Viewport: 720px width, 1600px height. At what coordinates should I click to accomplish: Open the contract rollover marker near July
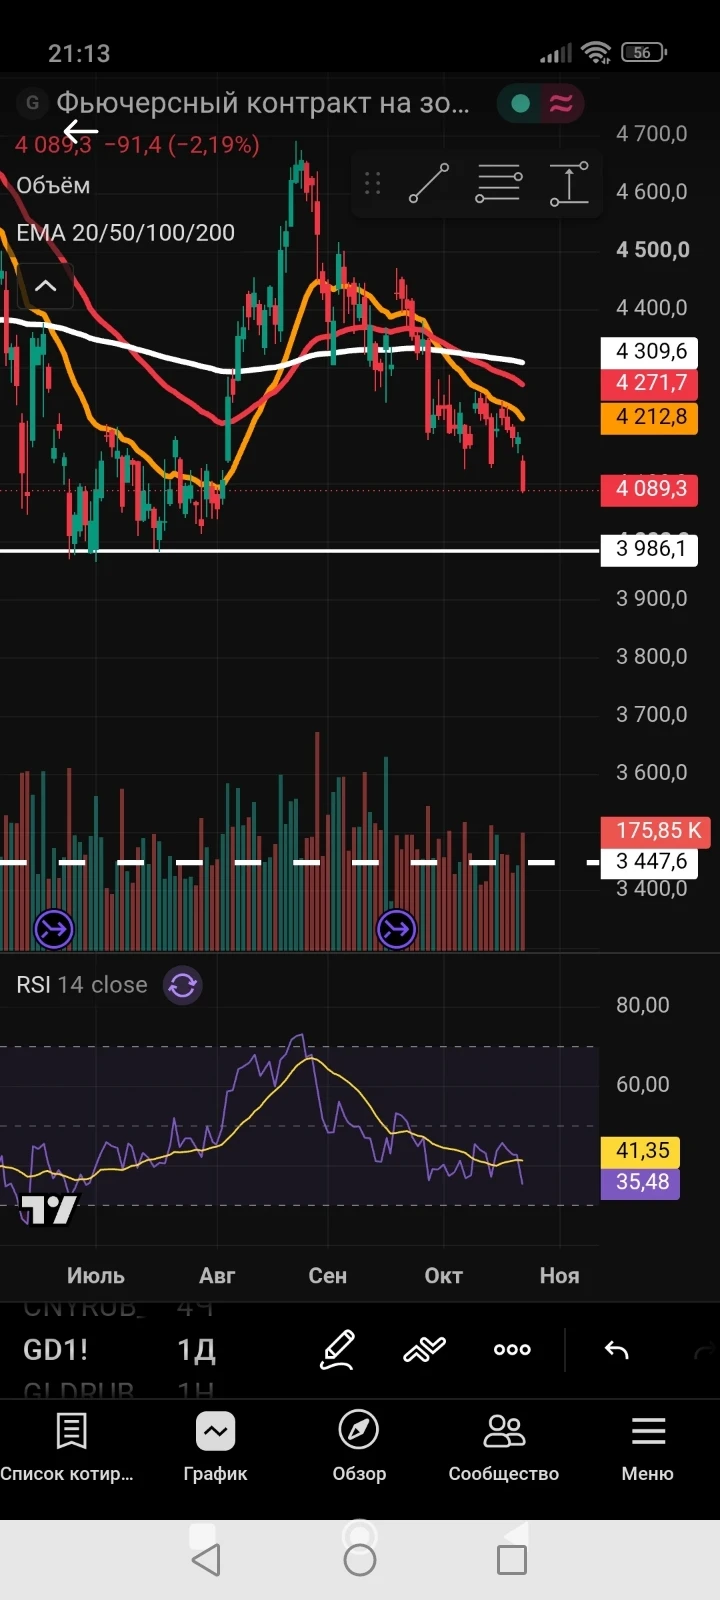click(53, 929)
